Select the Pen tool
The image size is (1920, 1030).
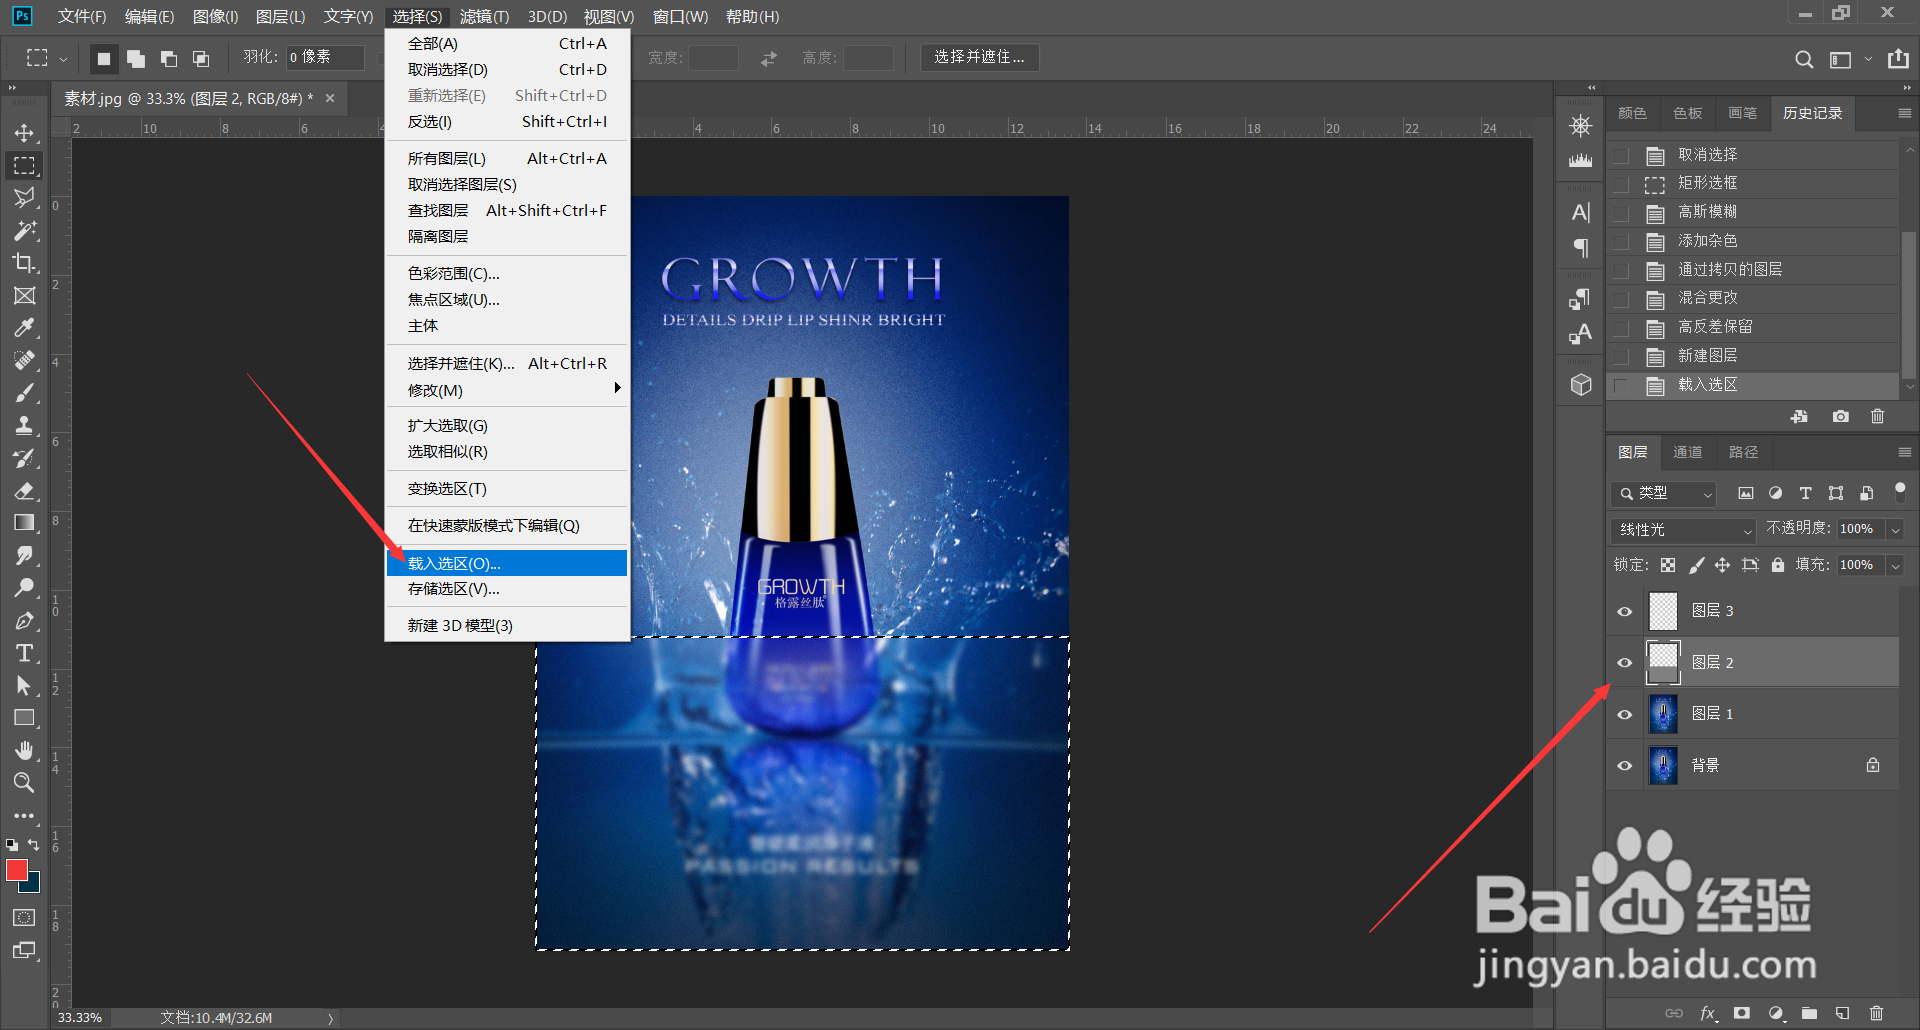click(24, 620)
